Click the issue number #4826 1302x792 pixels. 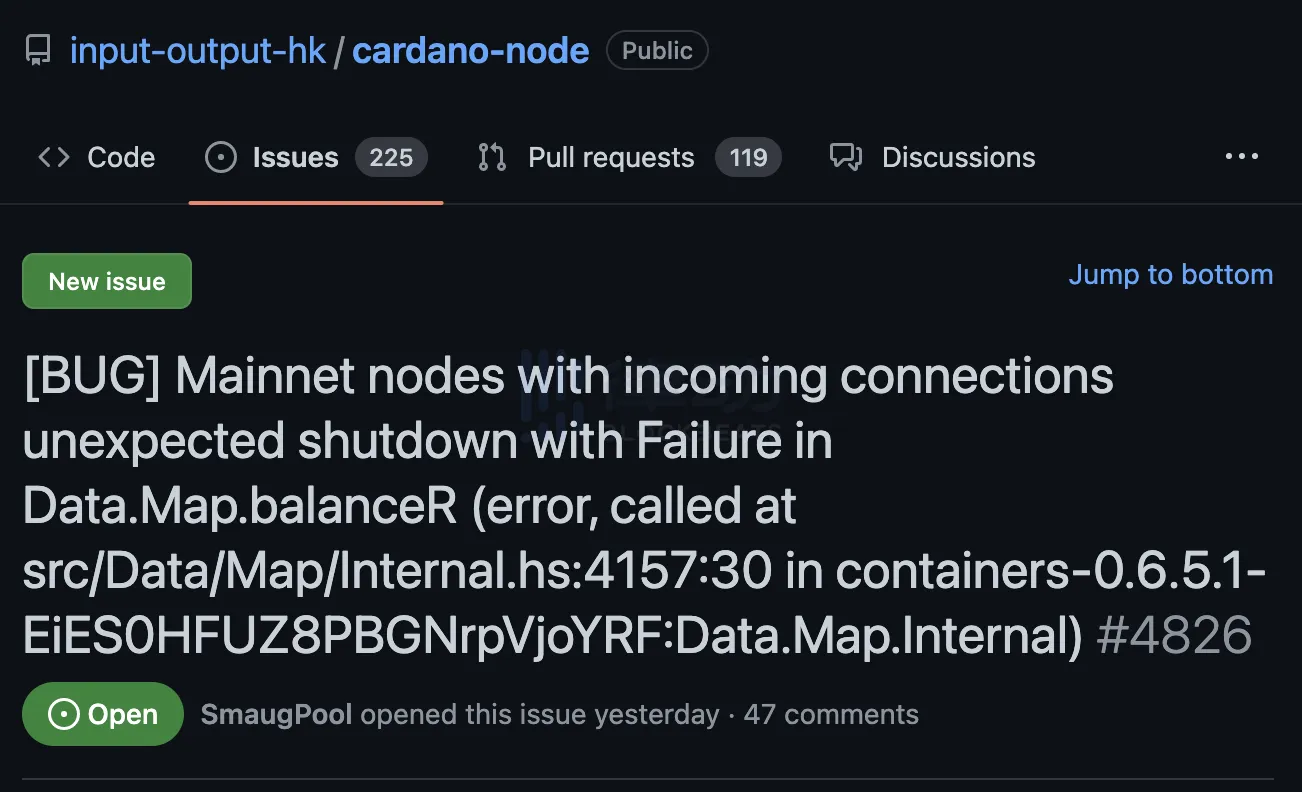point(1174,634)
